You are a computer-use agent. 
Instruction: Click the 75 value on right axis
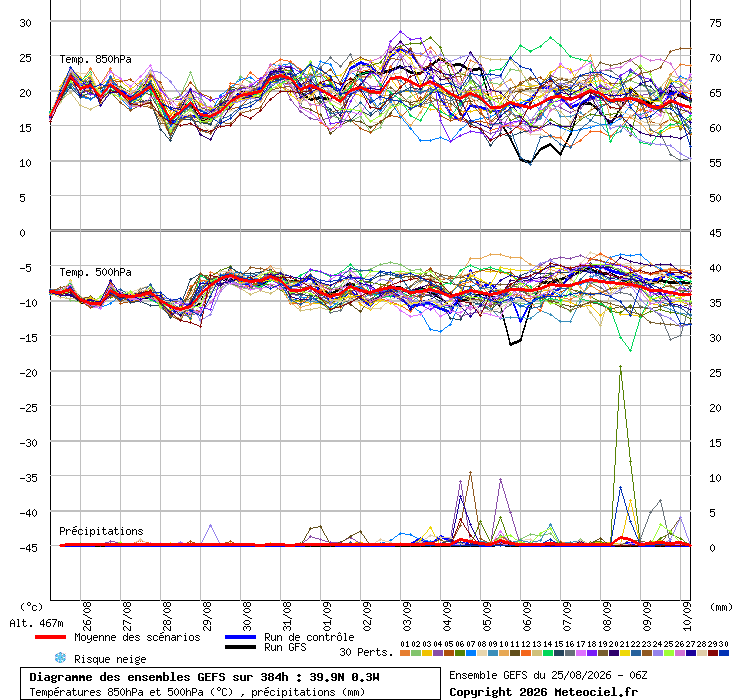click(x=715, y=23)
